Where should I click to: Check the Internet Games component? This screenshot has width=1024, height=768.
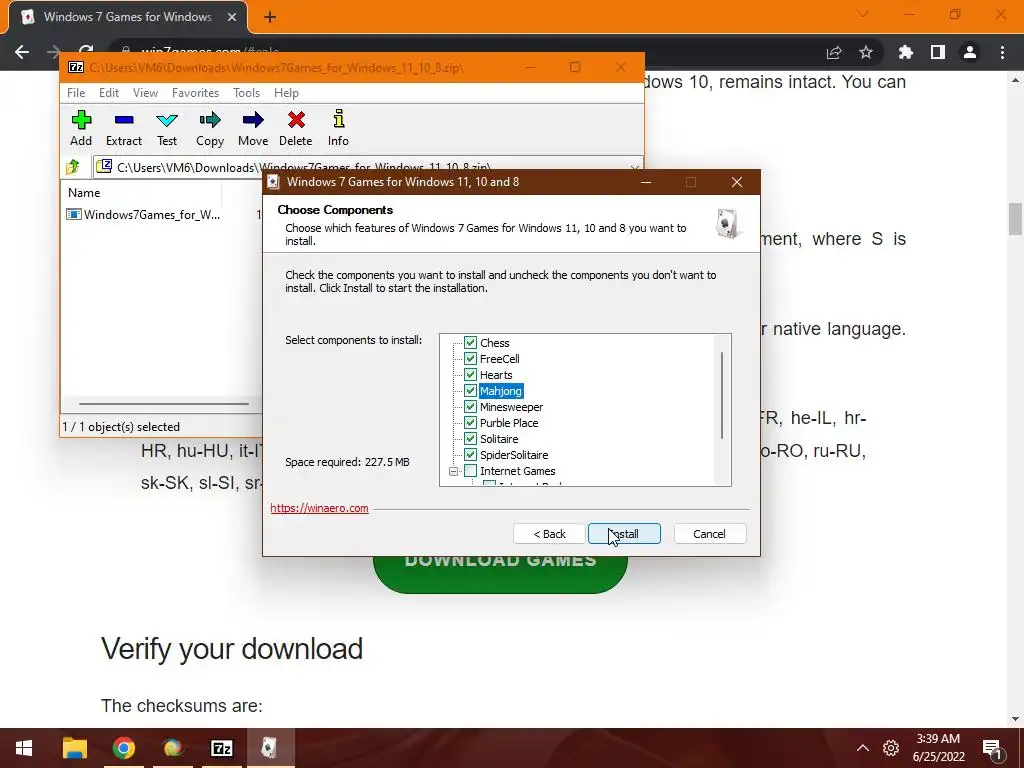point(470,470)
